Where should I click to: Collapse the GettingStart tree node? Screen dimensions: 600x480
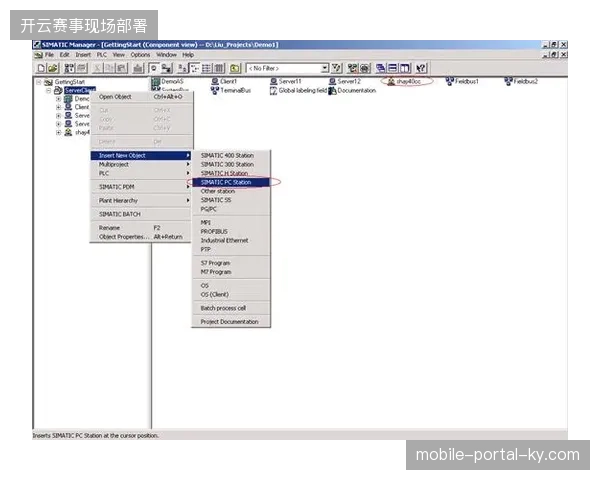coord(39,82)
